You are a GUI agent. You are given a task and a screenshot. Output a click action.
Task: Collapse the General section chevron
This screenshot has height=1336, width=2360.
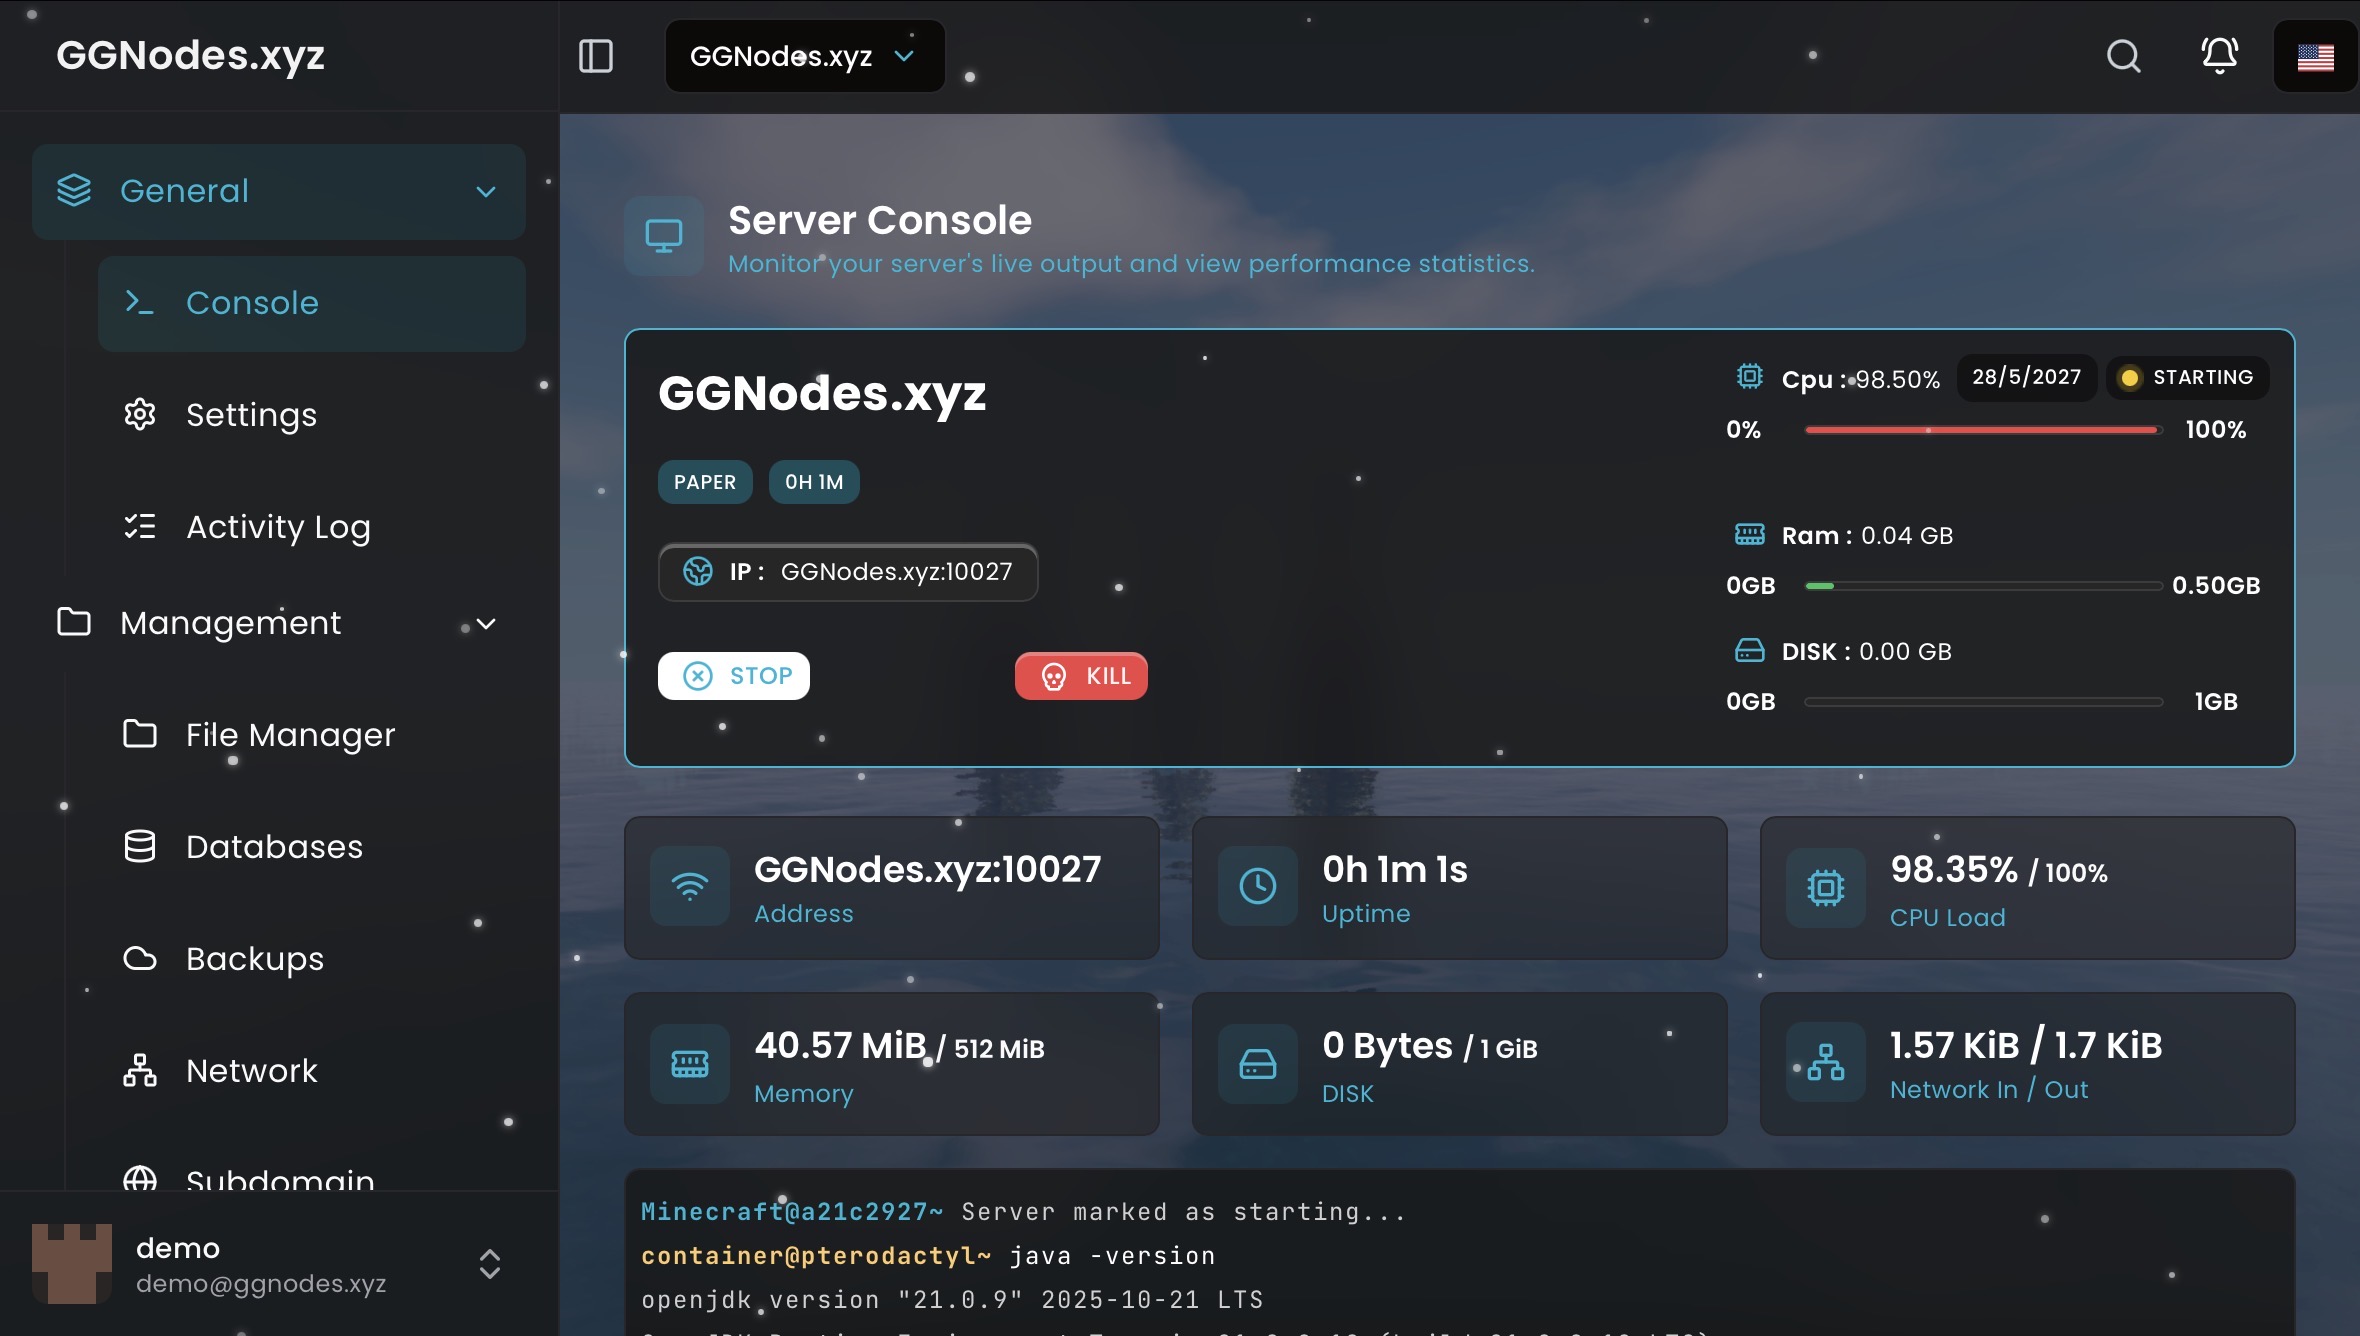pos(486,191)
